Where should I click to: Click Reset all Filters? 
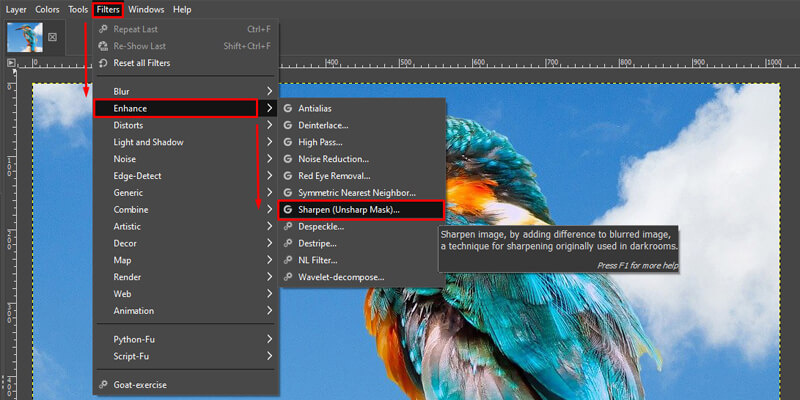[x=186, y=63]
